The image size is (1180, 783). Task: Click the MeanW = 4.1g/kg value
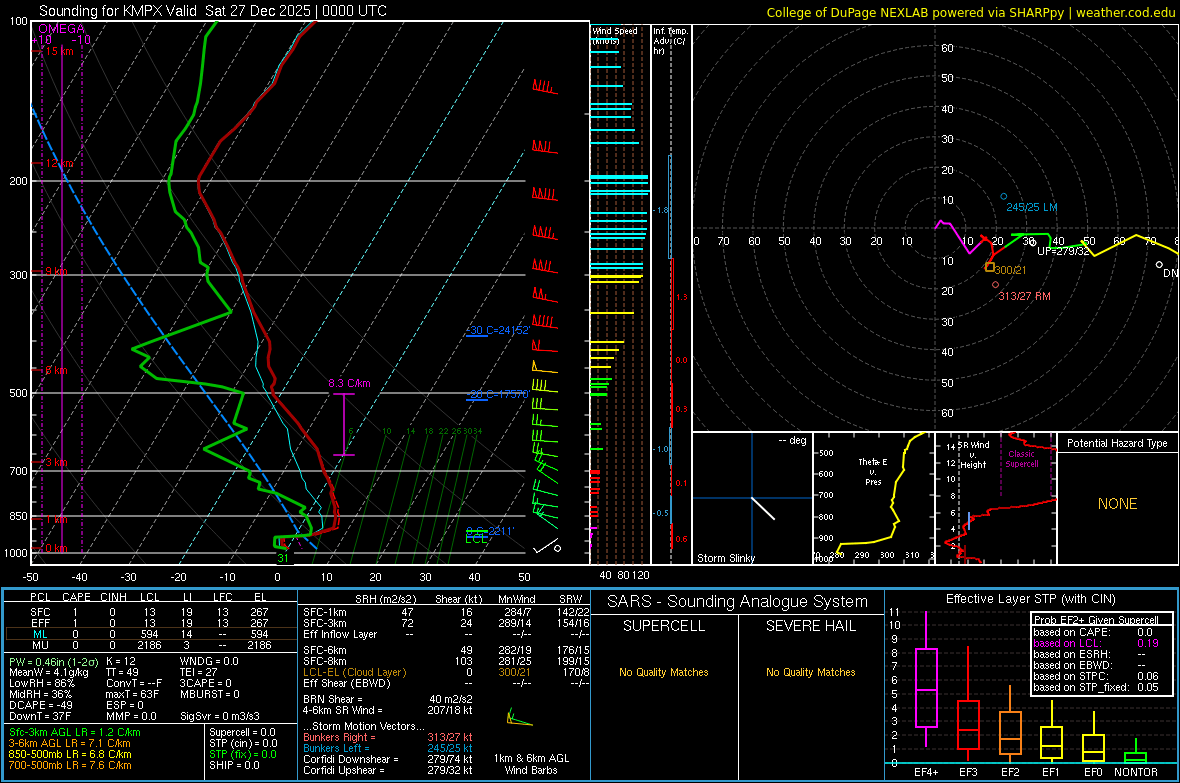point(48,672)
